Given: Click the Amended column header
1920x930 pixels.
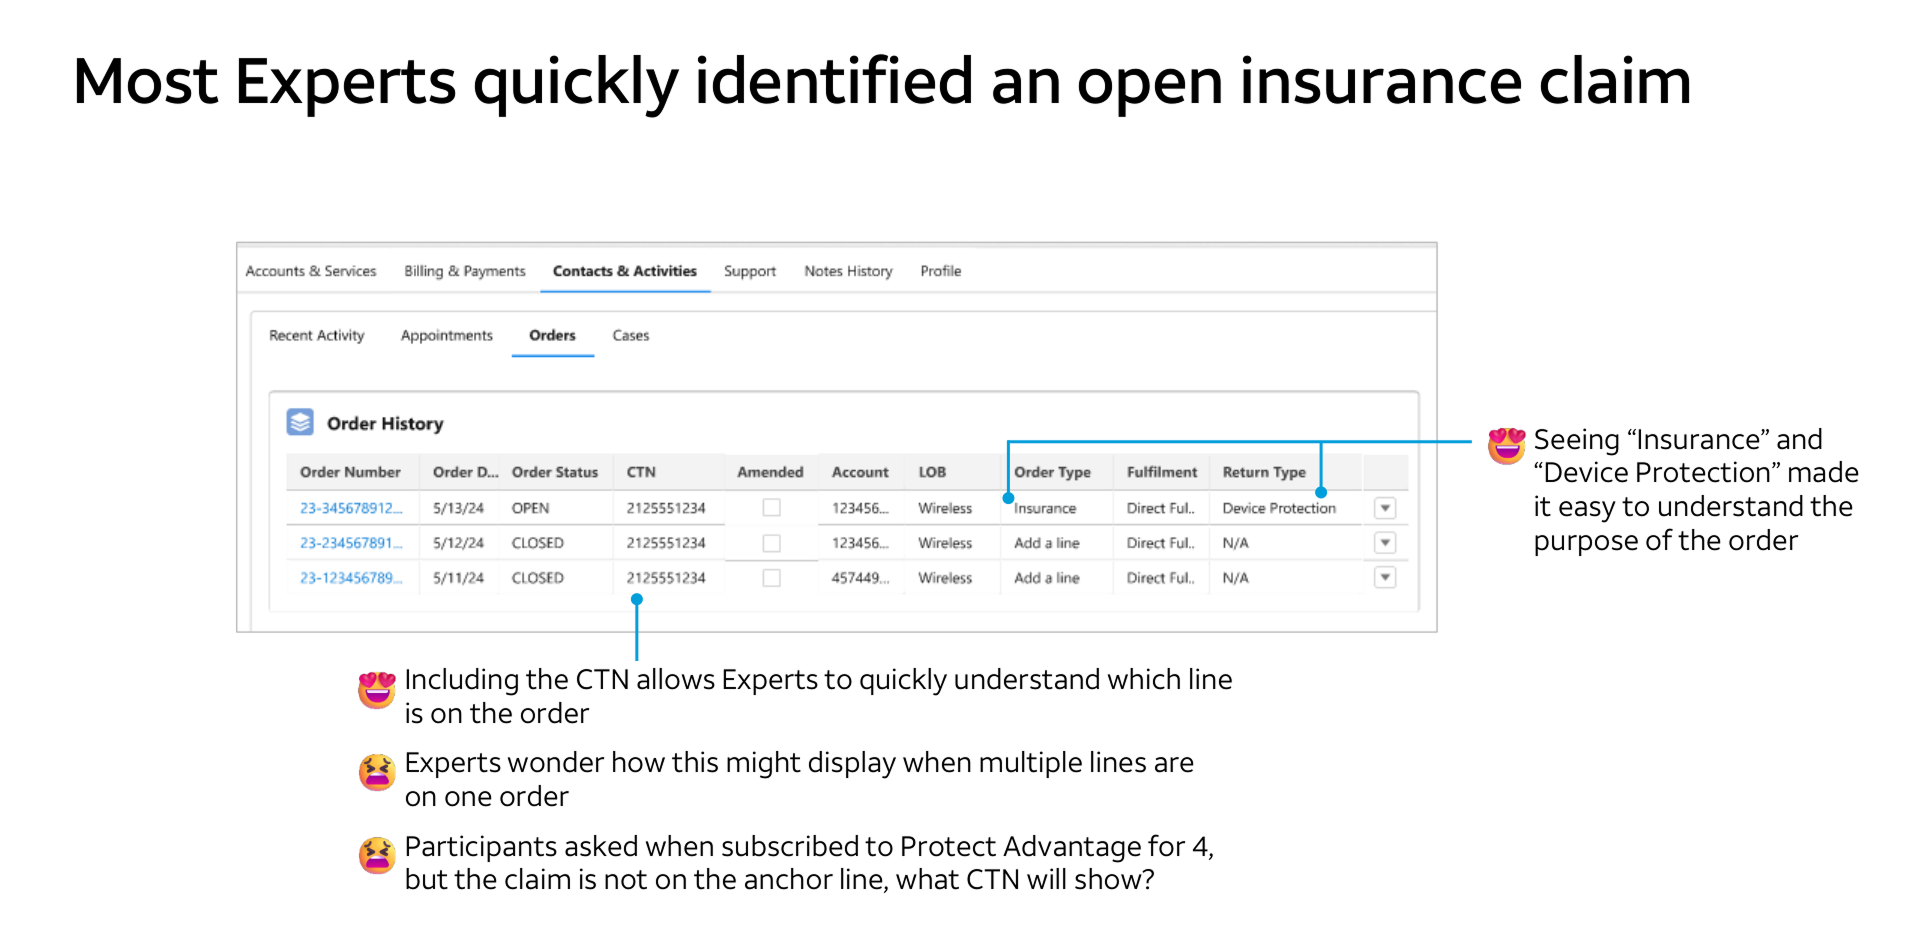Looking at the screenshot, I should click(x=770, y=472).
